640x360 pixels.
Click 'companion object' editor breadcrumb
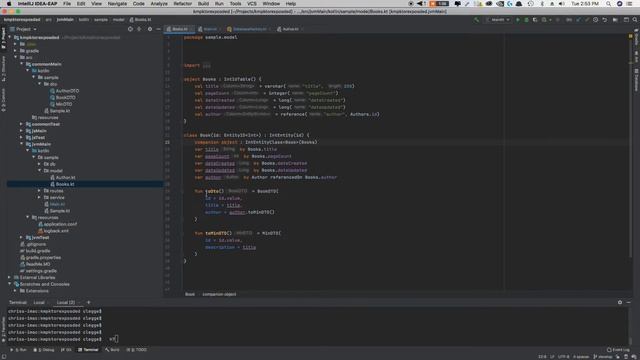[x=219, y=294]
